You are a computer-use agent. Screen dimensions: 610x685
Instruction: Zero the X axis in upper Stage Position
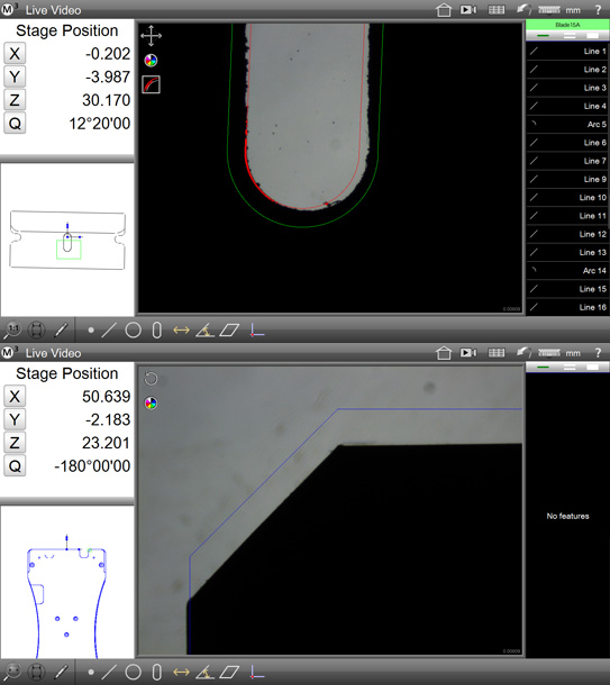(x=14, y=54)
